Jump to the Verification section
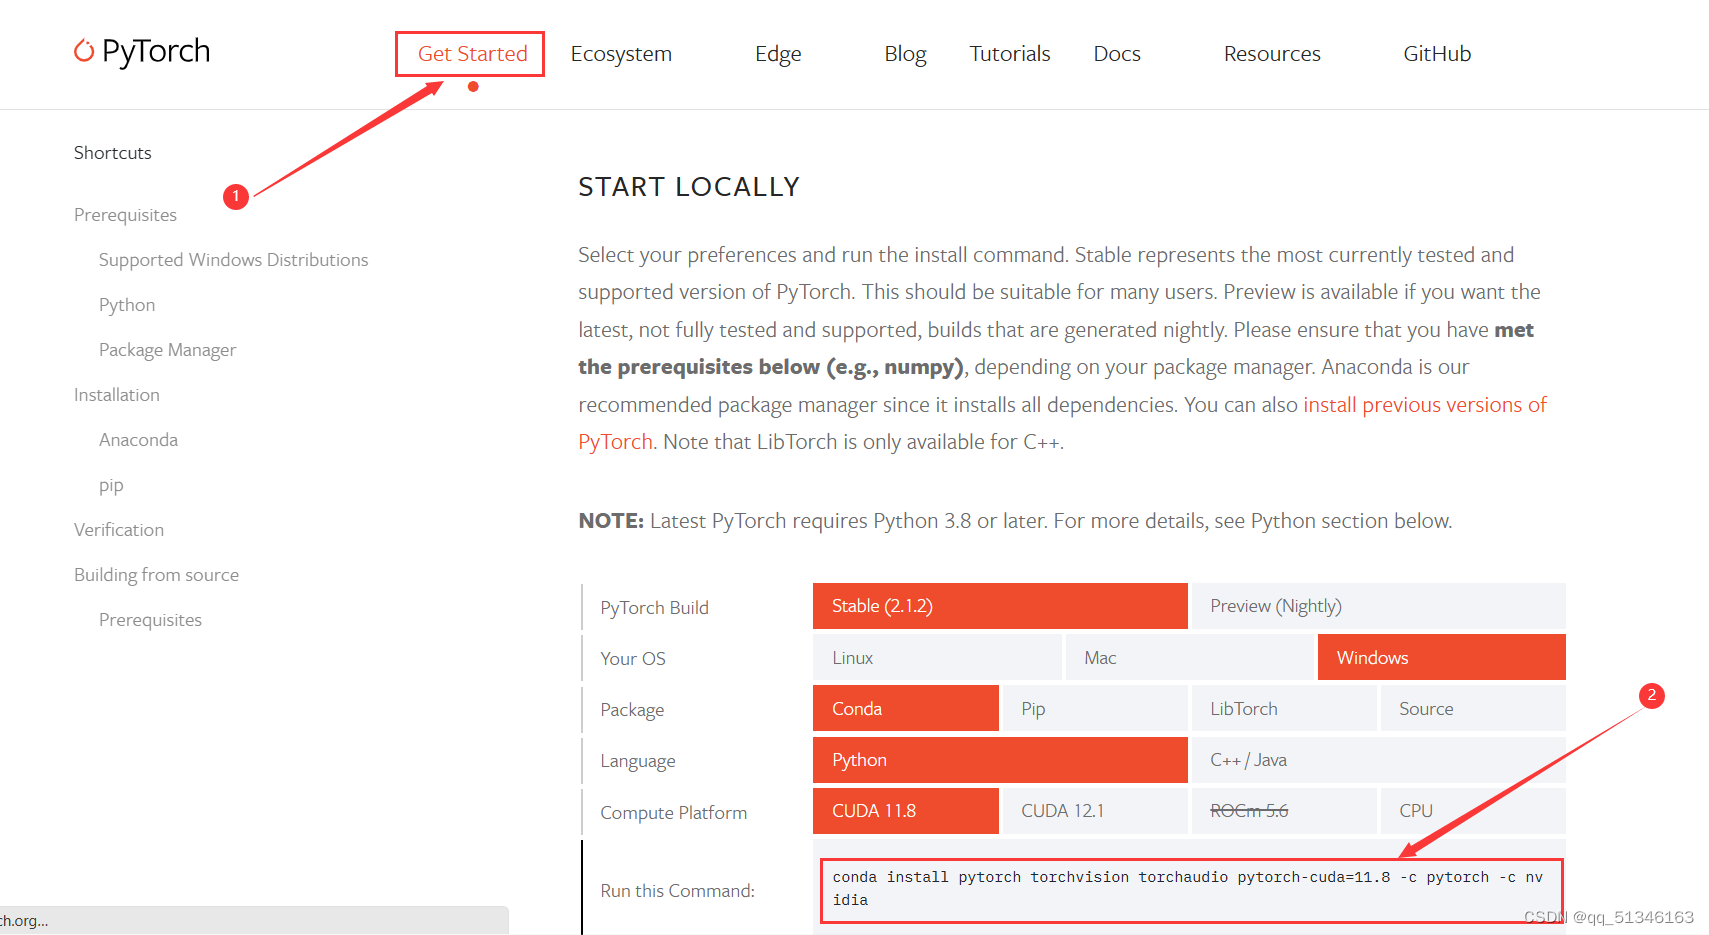The image size is (1709, 935). point(119,530)
